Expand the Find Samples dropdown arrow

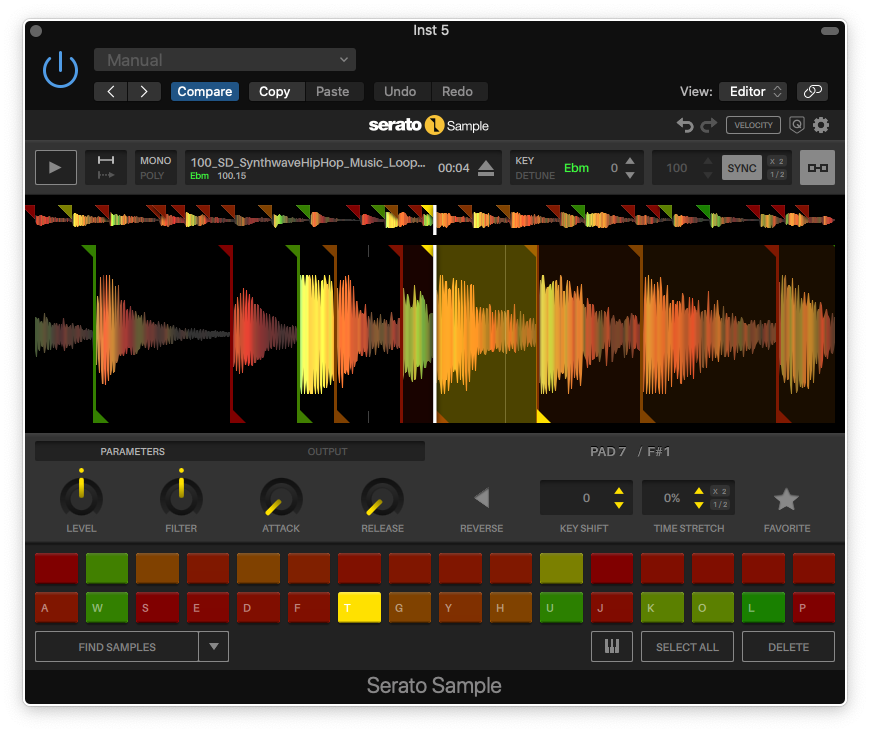pyautogui.click(x=213, y=647)
